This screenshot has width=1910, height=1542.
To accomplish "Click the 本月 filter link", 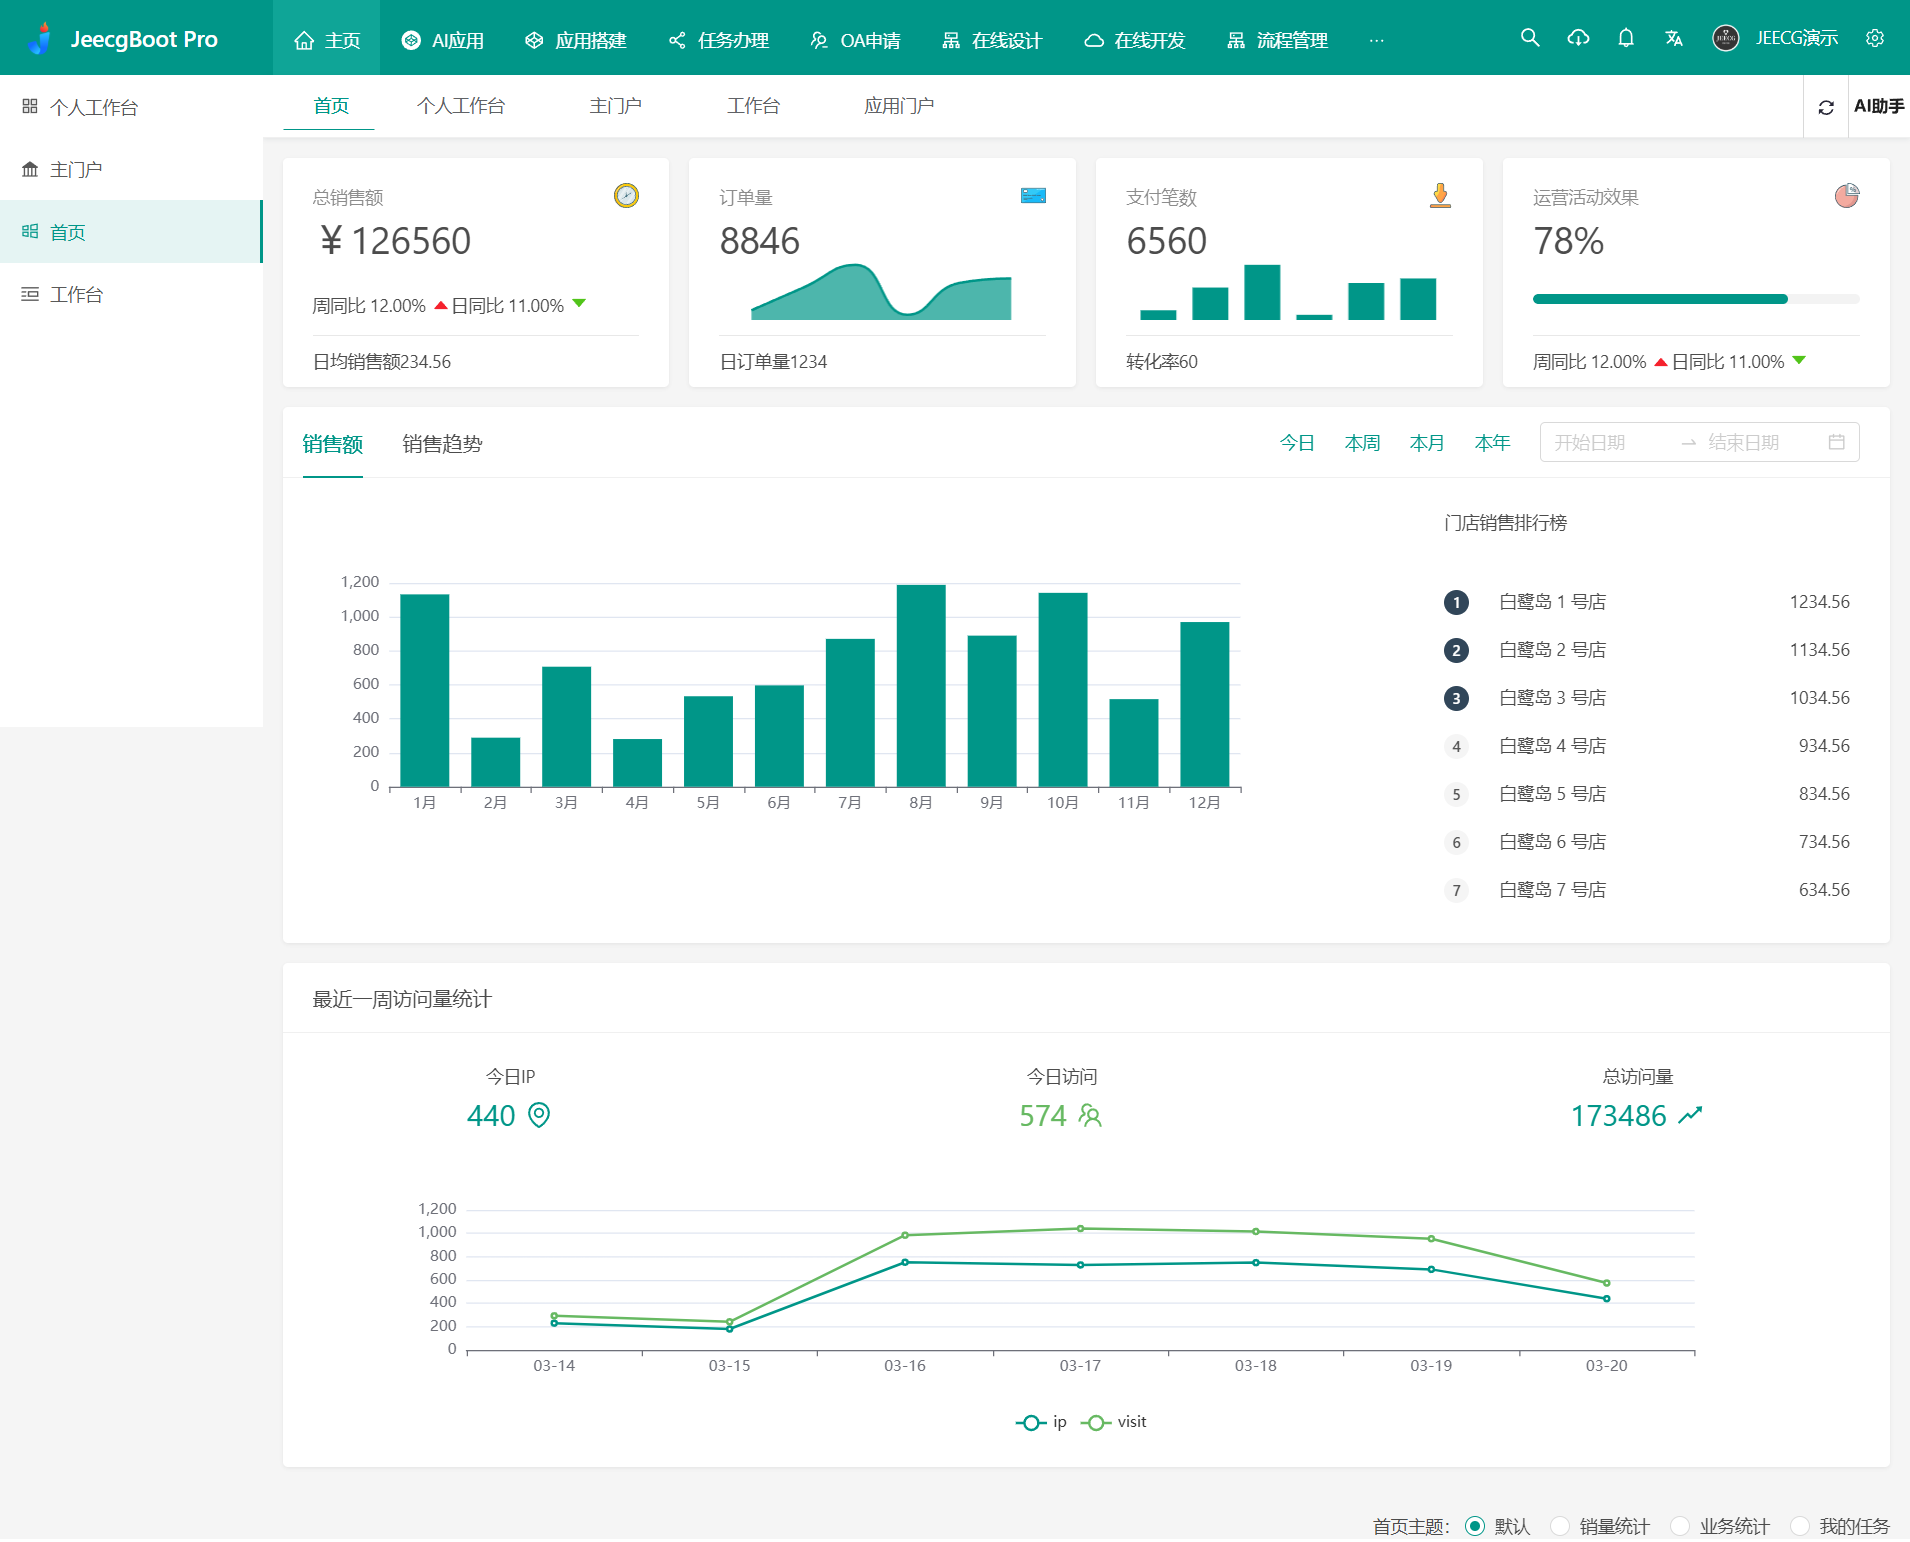I will [1427, 442].
